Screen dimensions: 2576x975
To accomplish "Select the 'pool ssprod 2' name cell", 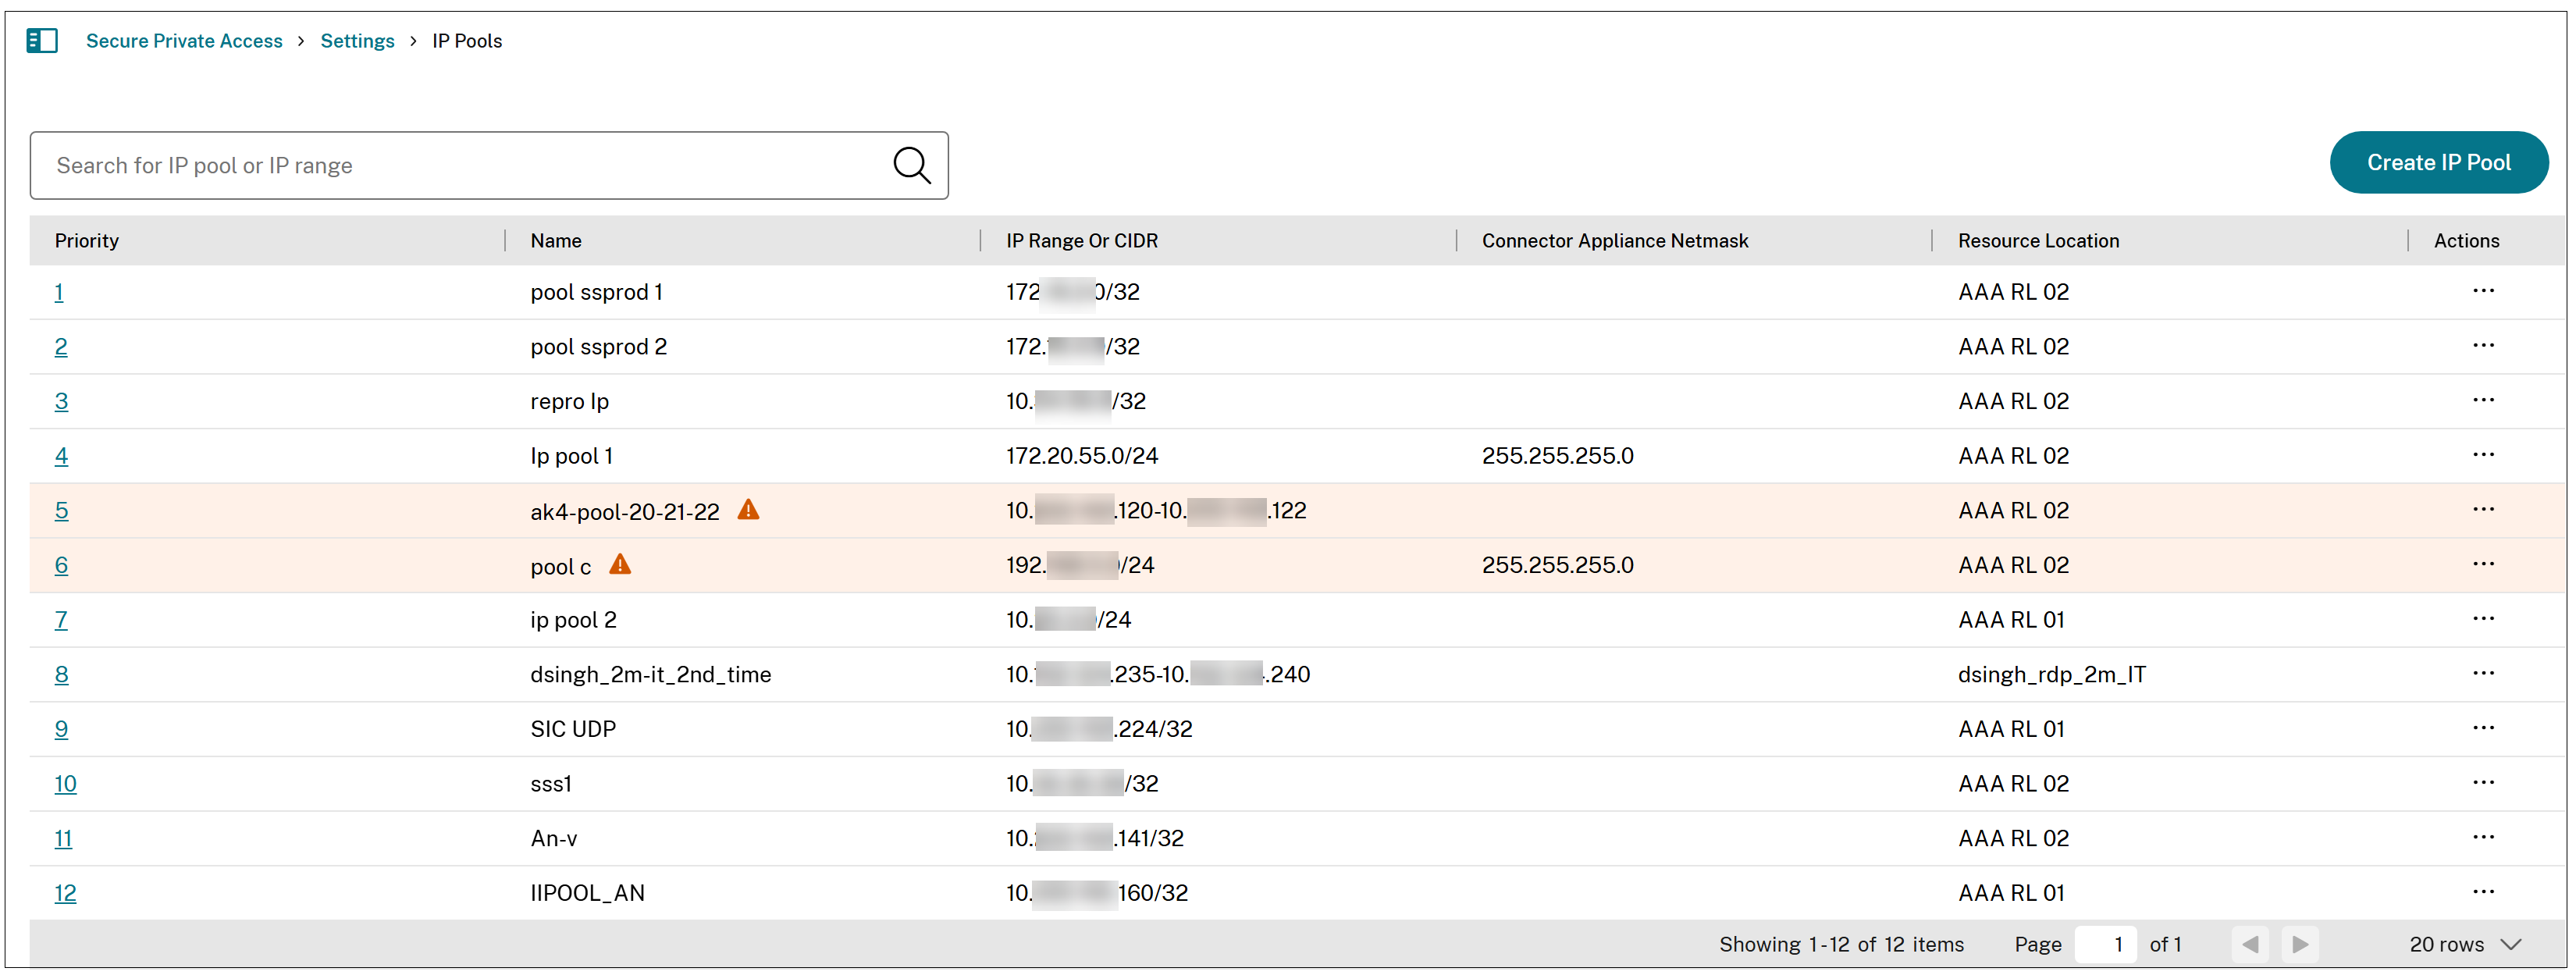I will tap(598, 347).
